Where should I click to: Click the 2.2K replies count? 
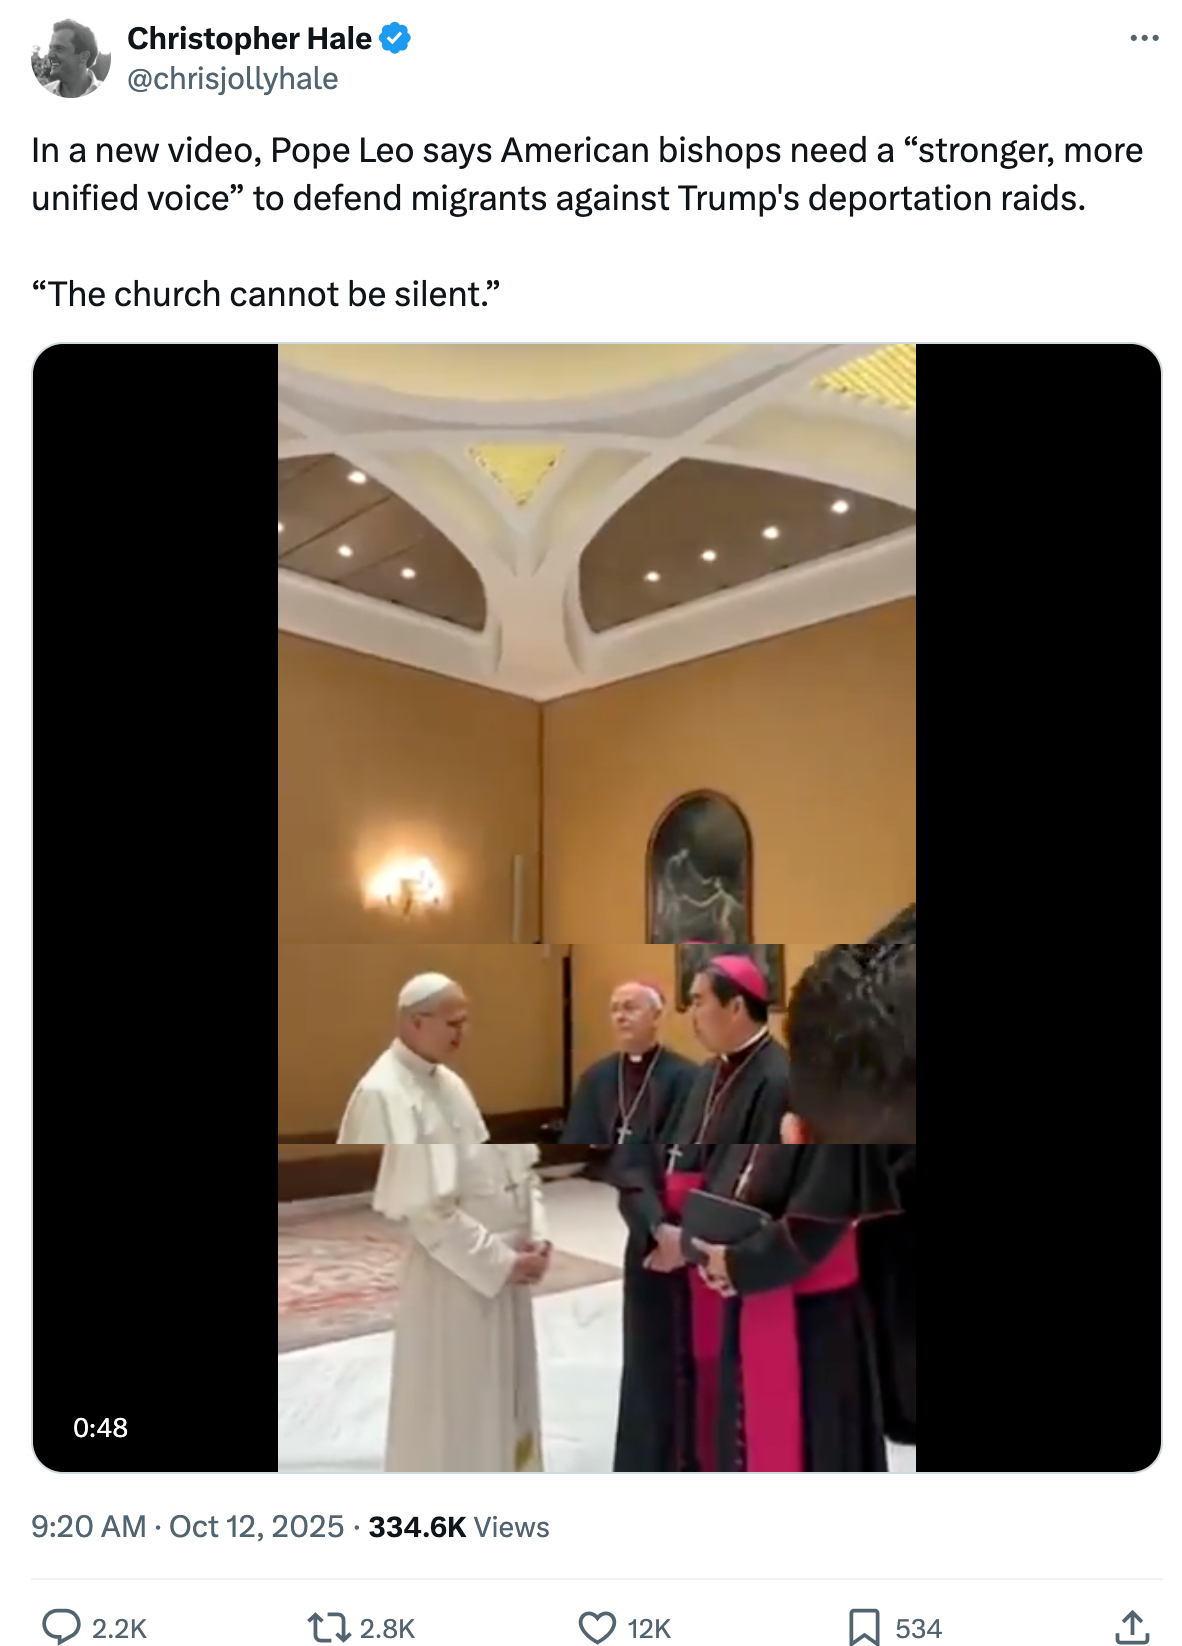click(119, 1629)
